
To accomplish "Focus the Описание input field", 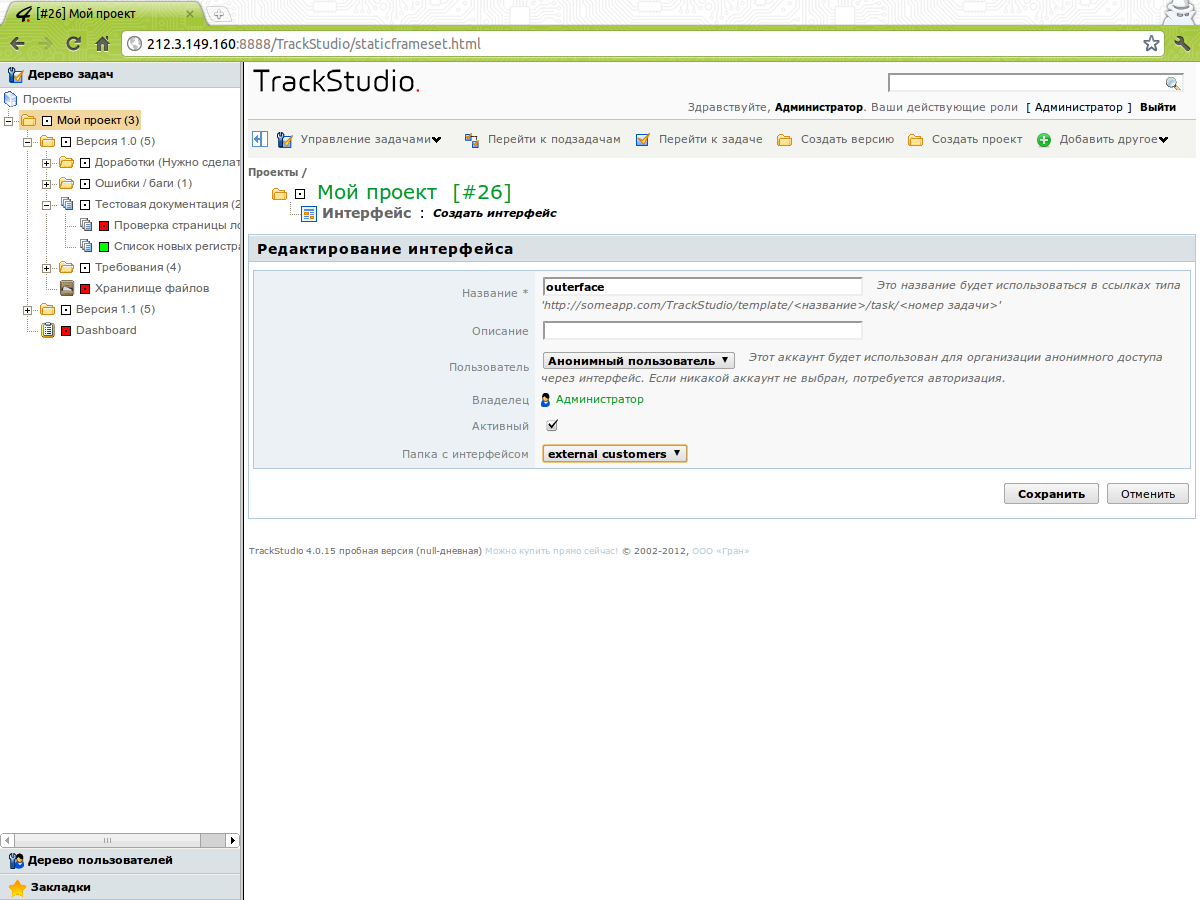I will coord(702,330).
